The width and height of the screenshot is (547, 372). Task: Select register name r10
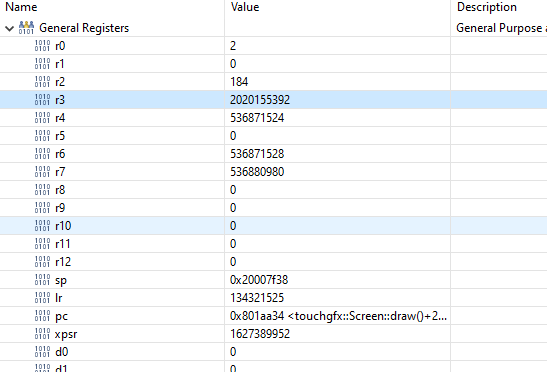point(63,226)
